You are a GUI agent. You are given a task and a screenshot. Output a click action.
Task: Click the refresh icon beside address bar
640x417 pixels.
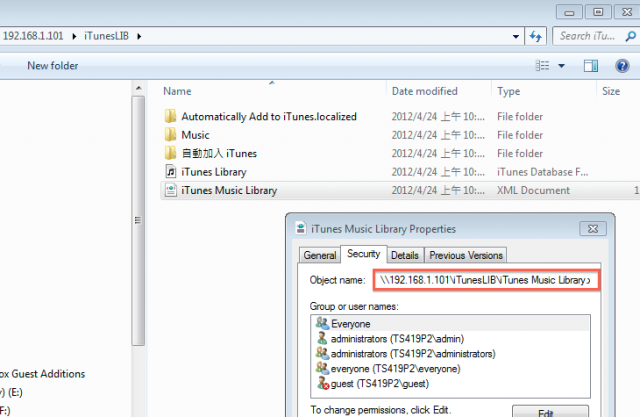535,36
